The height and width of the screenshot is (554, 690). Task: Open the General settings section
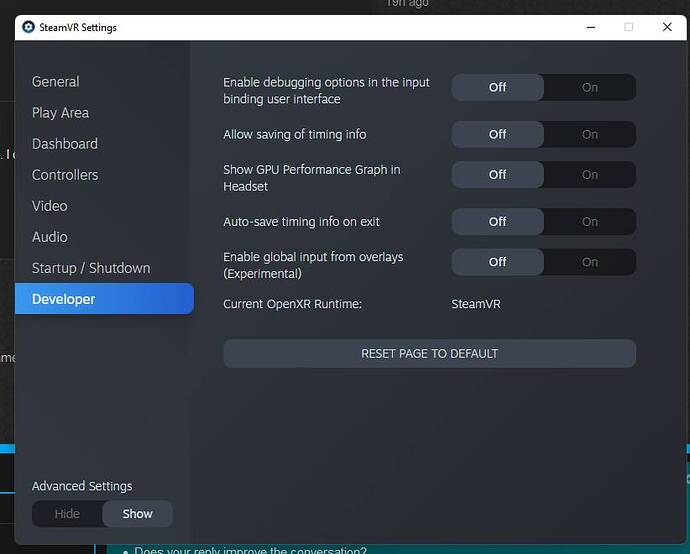coord(55,81)
